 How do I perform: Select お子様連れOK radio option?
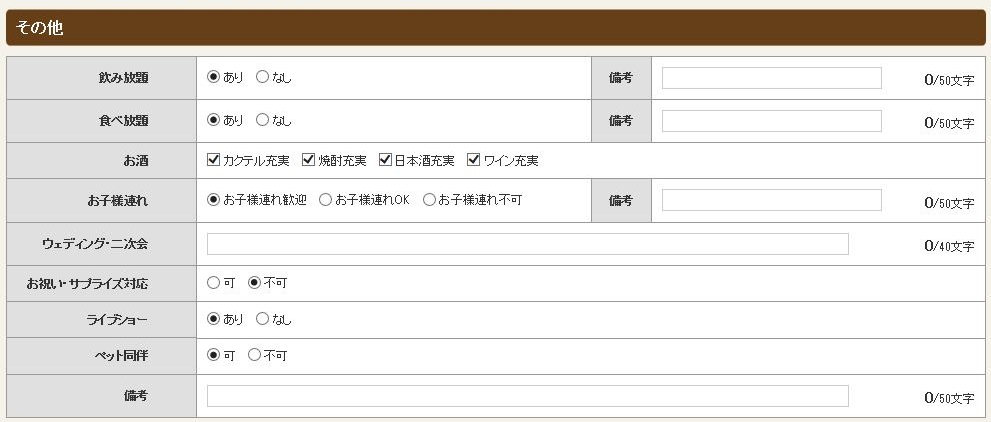pyautogui.click(x=325, y=200)
